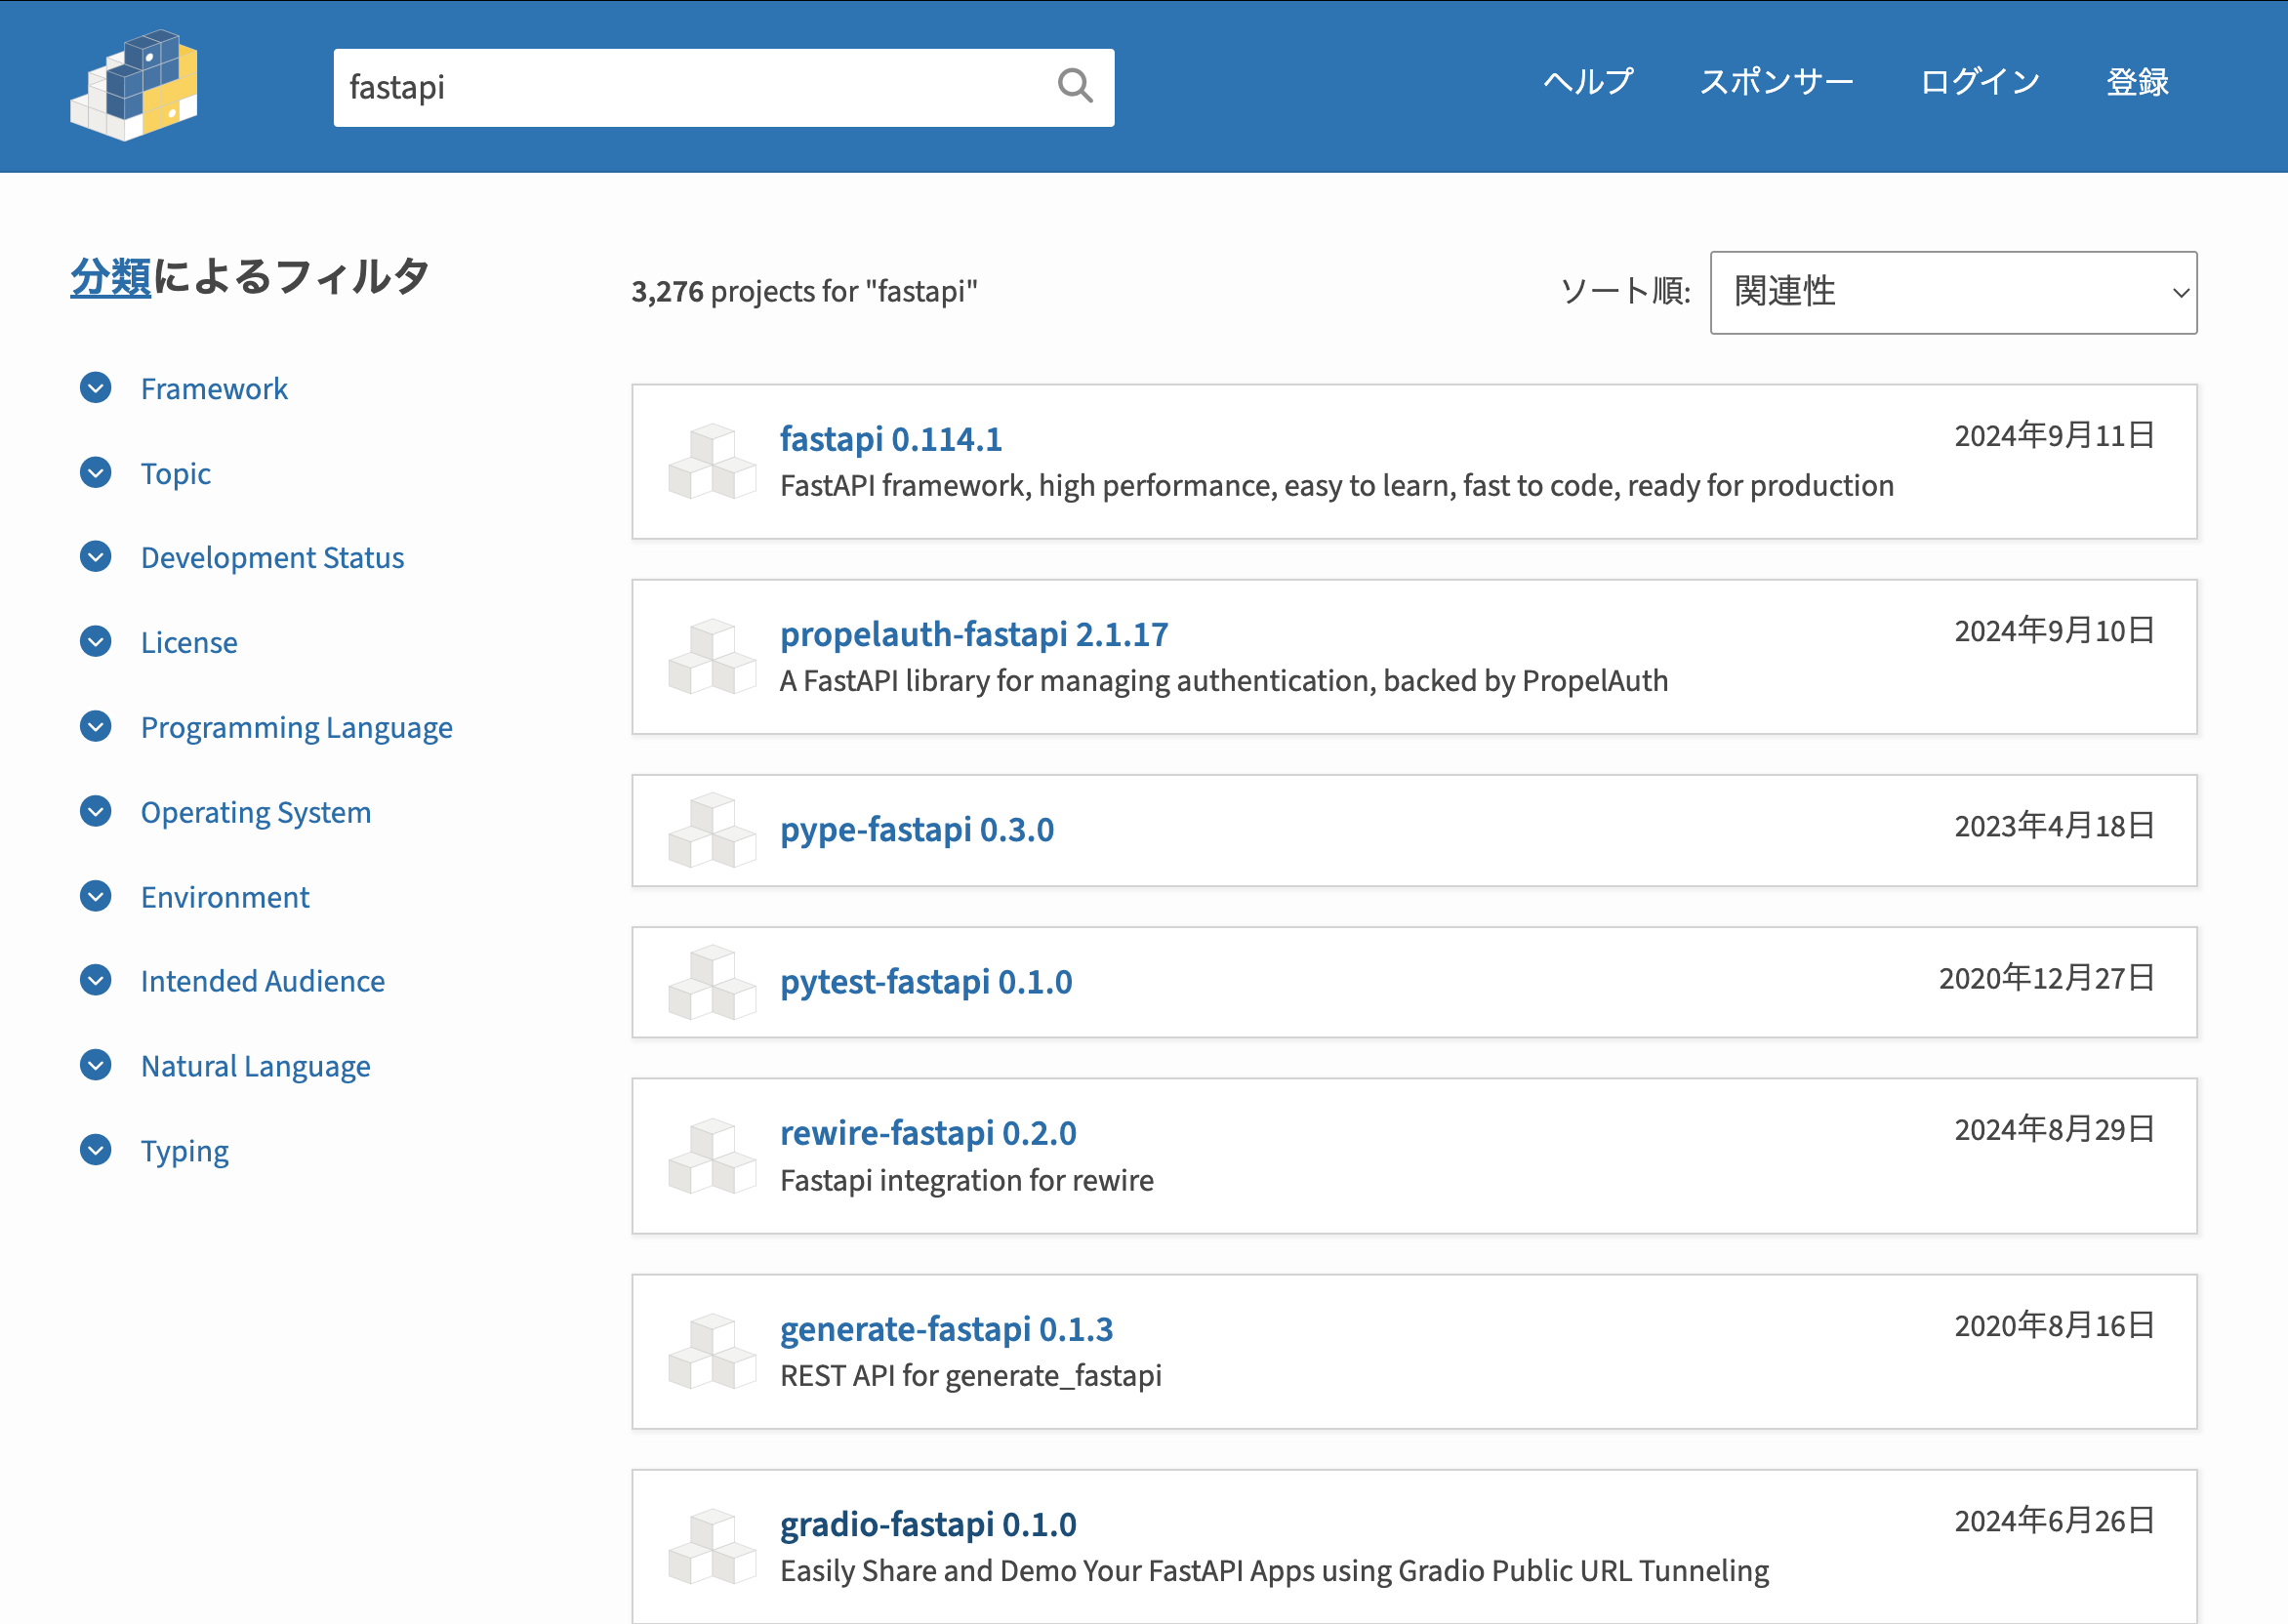The height and width of the screenshot is (1624, 2288).
Task: Expand the License filter chevron icon
Action: [96, 642]
